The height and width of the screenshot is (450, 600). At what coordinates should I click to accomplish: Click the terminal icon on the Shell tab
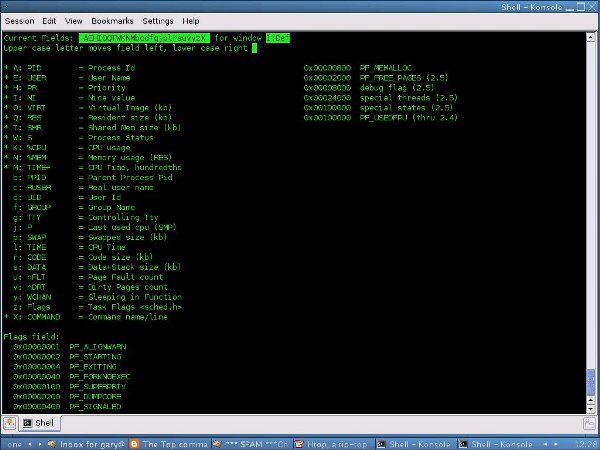click(27, 423)
